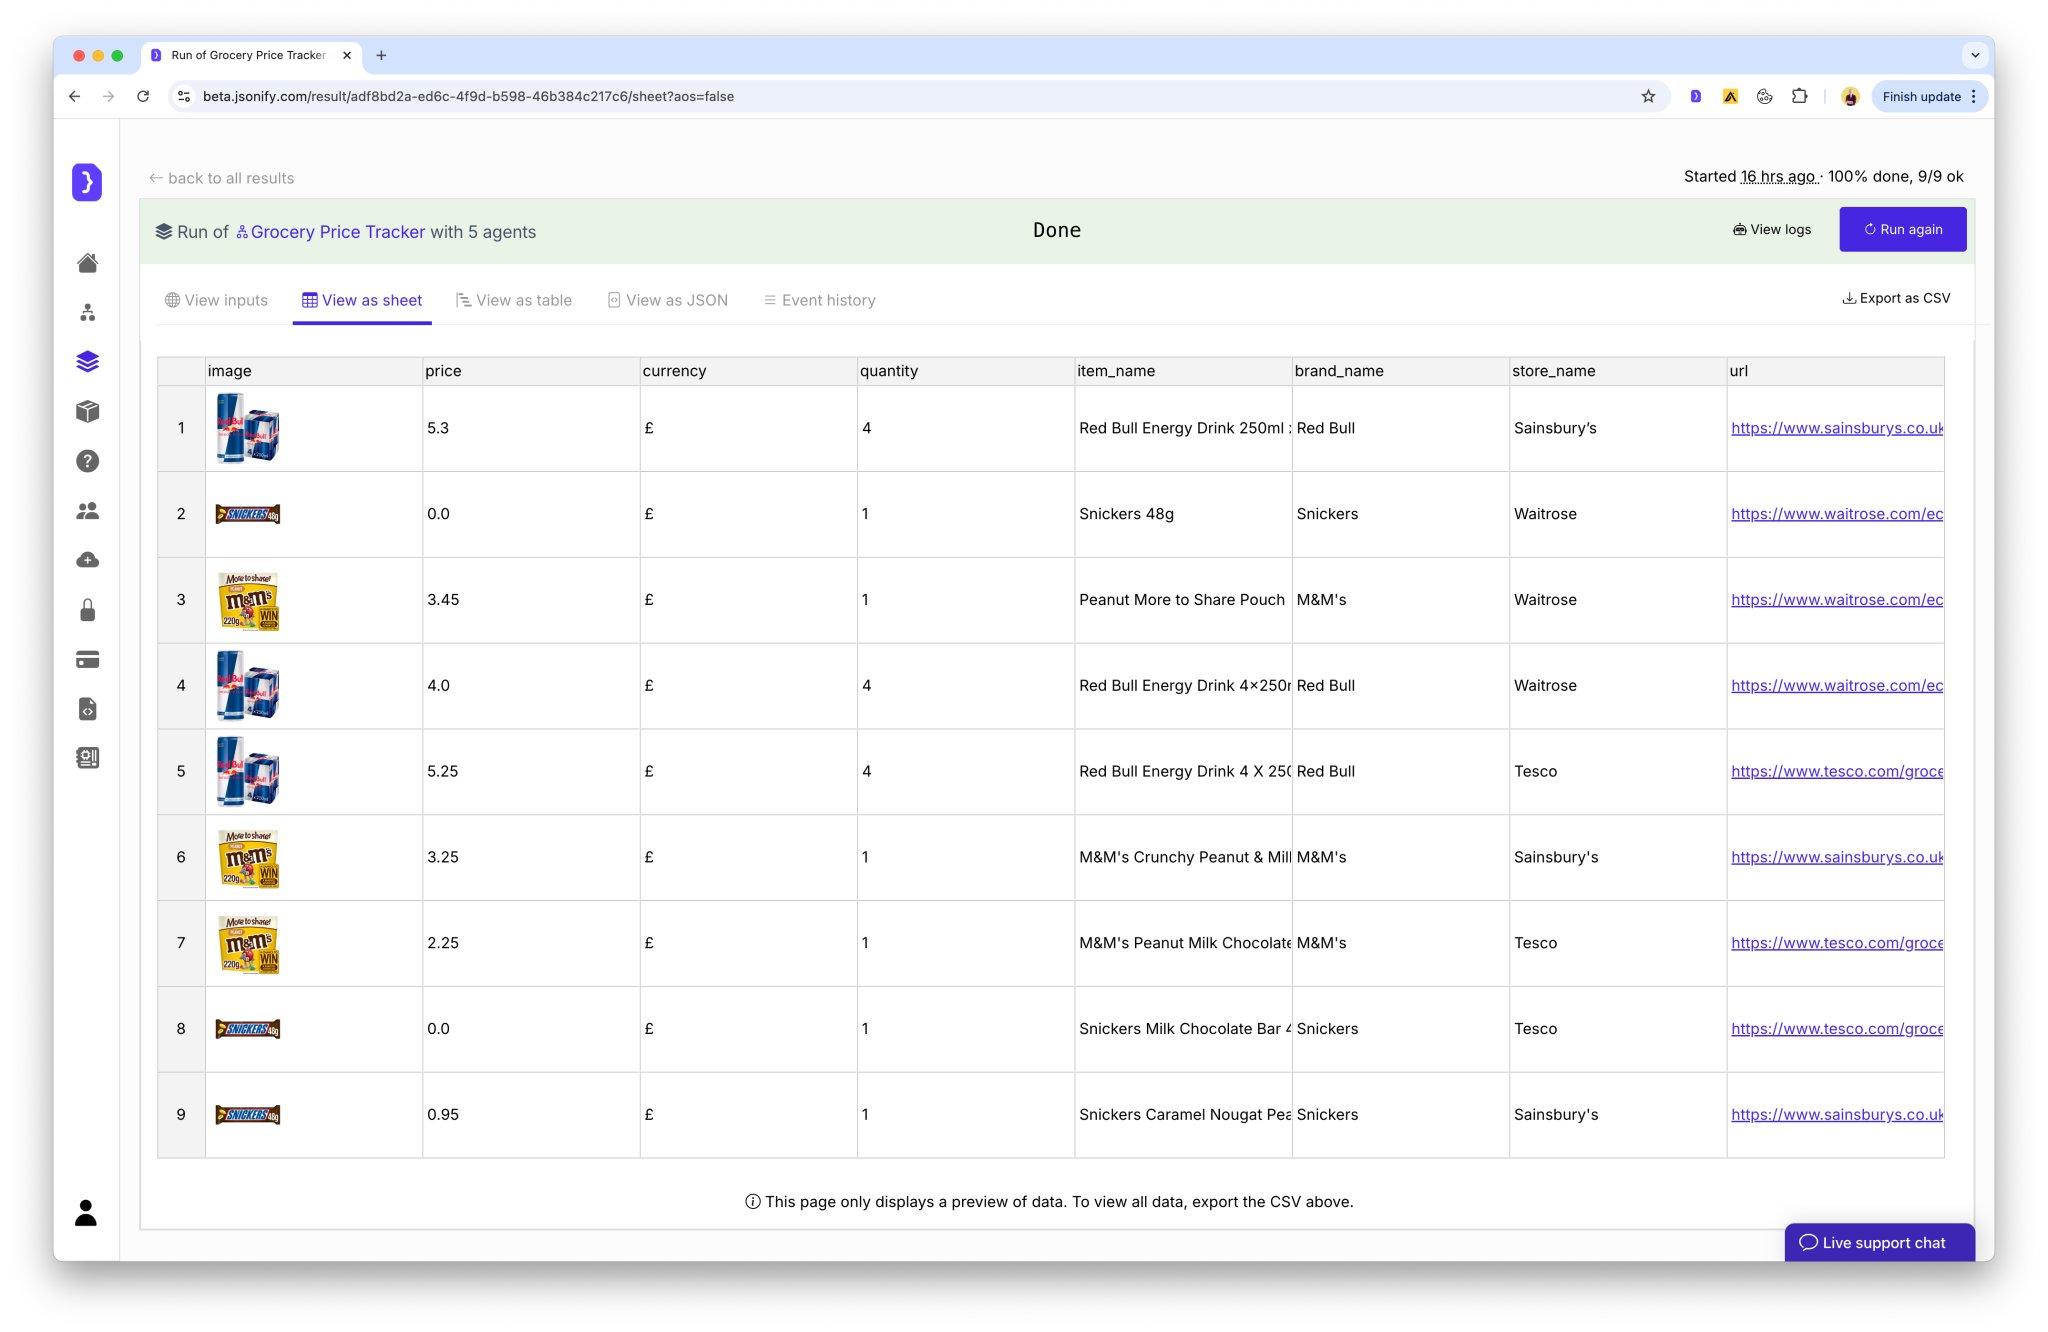Select the 2.25 price cell
Screen dimensions: 2048x1332
click(x=531, y=943)
